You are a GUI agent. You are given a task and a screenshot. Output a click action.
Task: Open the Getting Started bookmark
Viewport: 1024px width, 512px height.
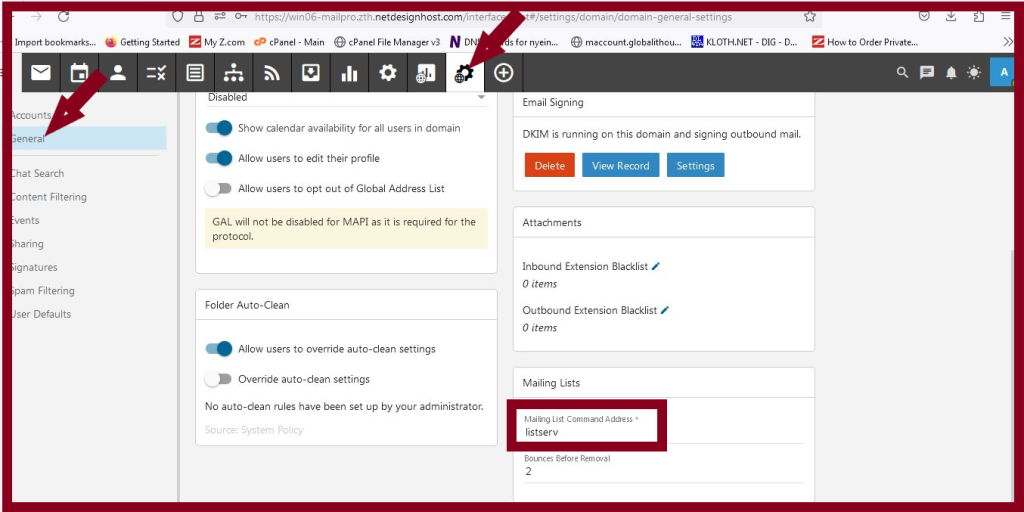(142, 42)
